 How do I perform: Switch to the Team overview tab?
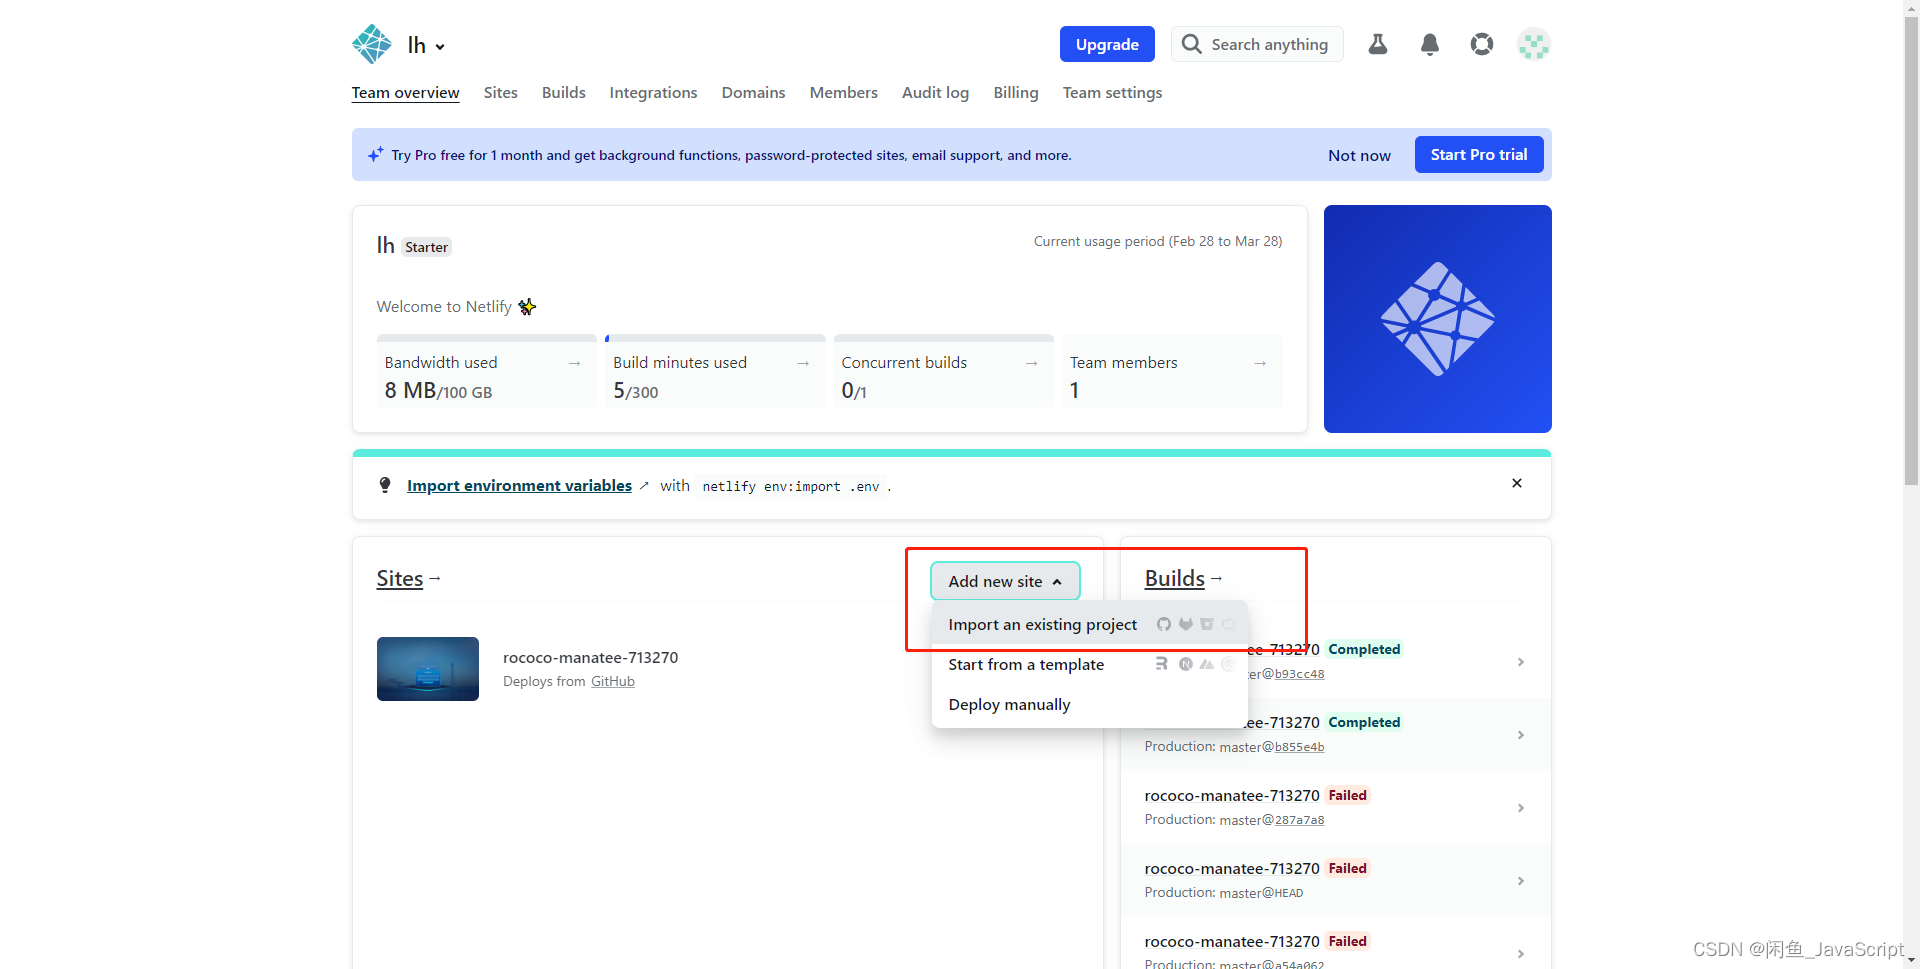pos(405,92)
